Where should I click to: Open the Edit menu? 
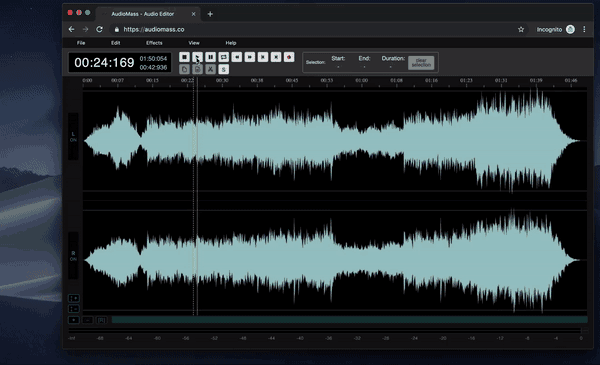tap(116, 43)
